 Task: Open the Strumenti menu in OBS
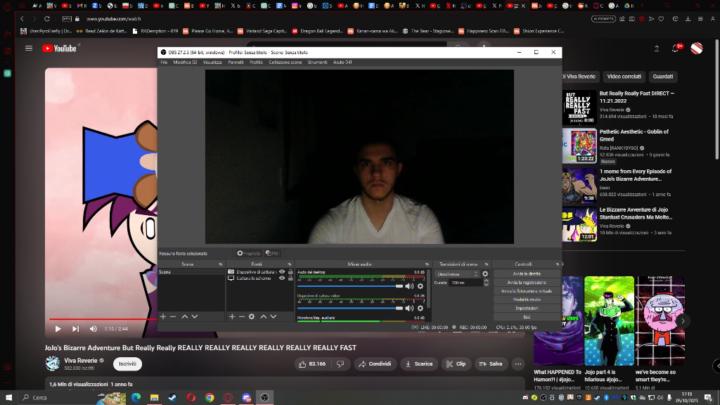[317, 62]
